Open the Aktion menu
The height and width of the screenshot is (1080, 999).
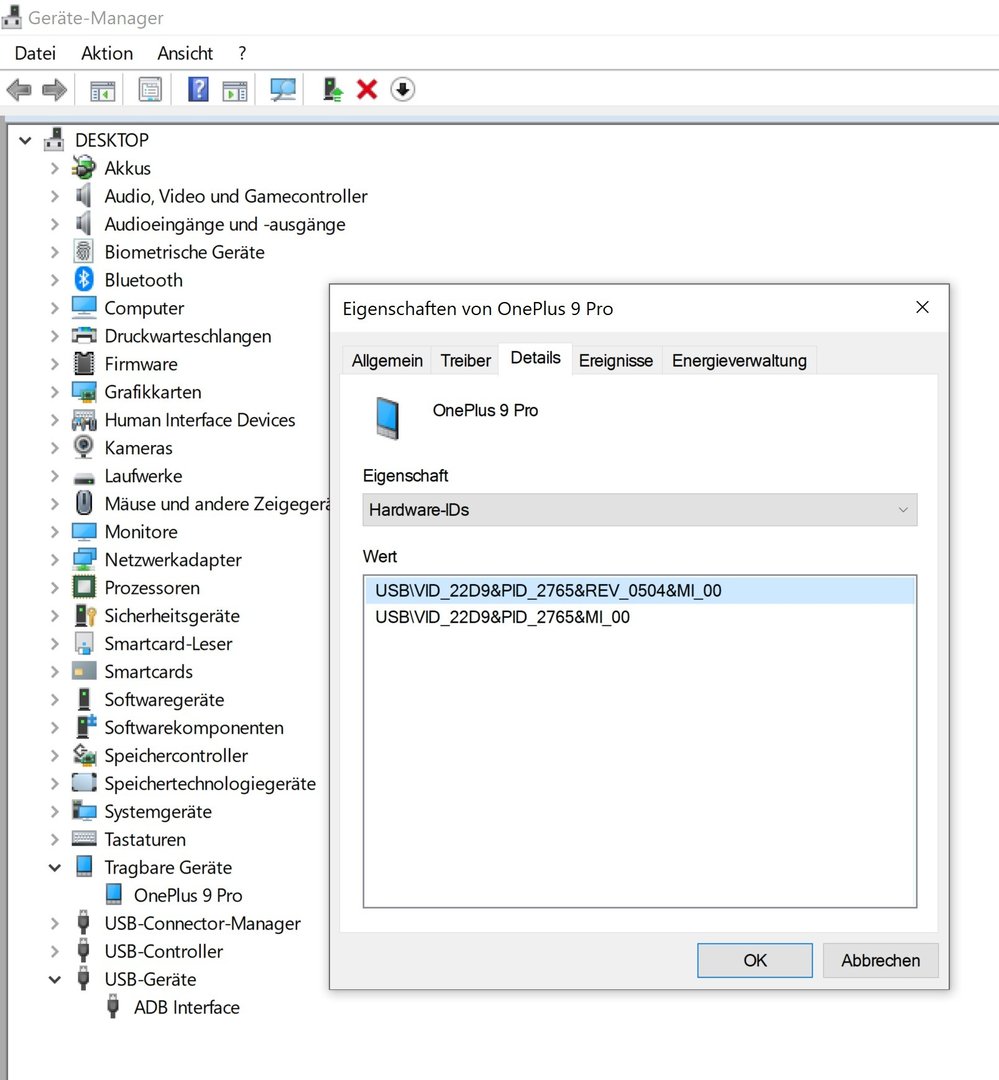[106, 53]
